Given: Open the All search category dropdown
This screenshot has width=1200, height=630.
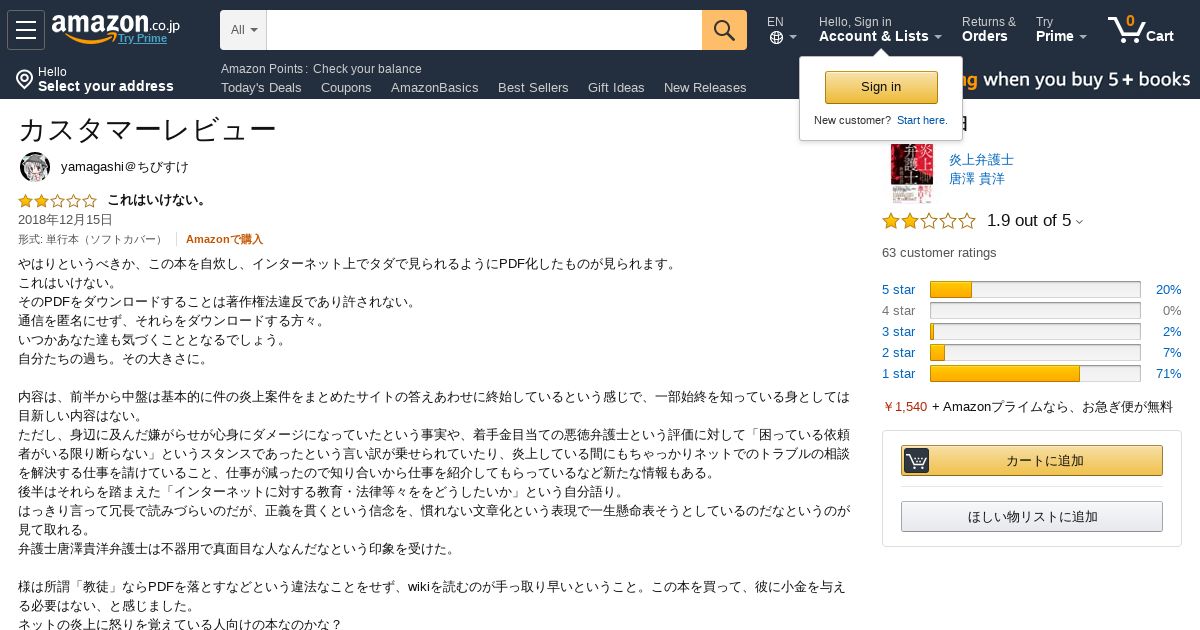Looking at the screenshot, I should [x=244, y=30].
